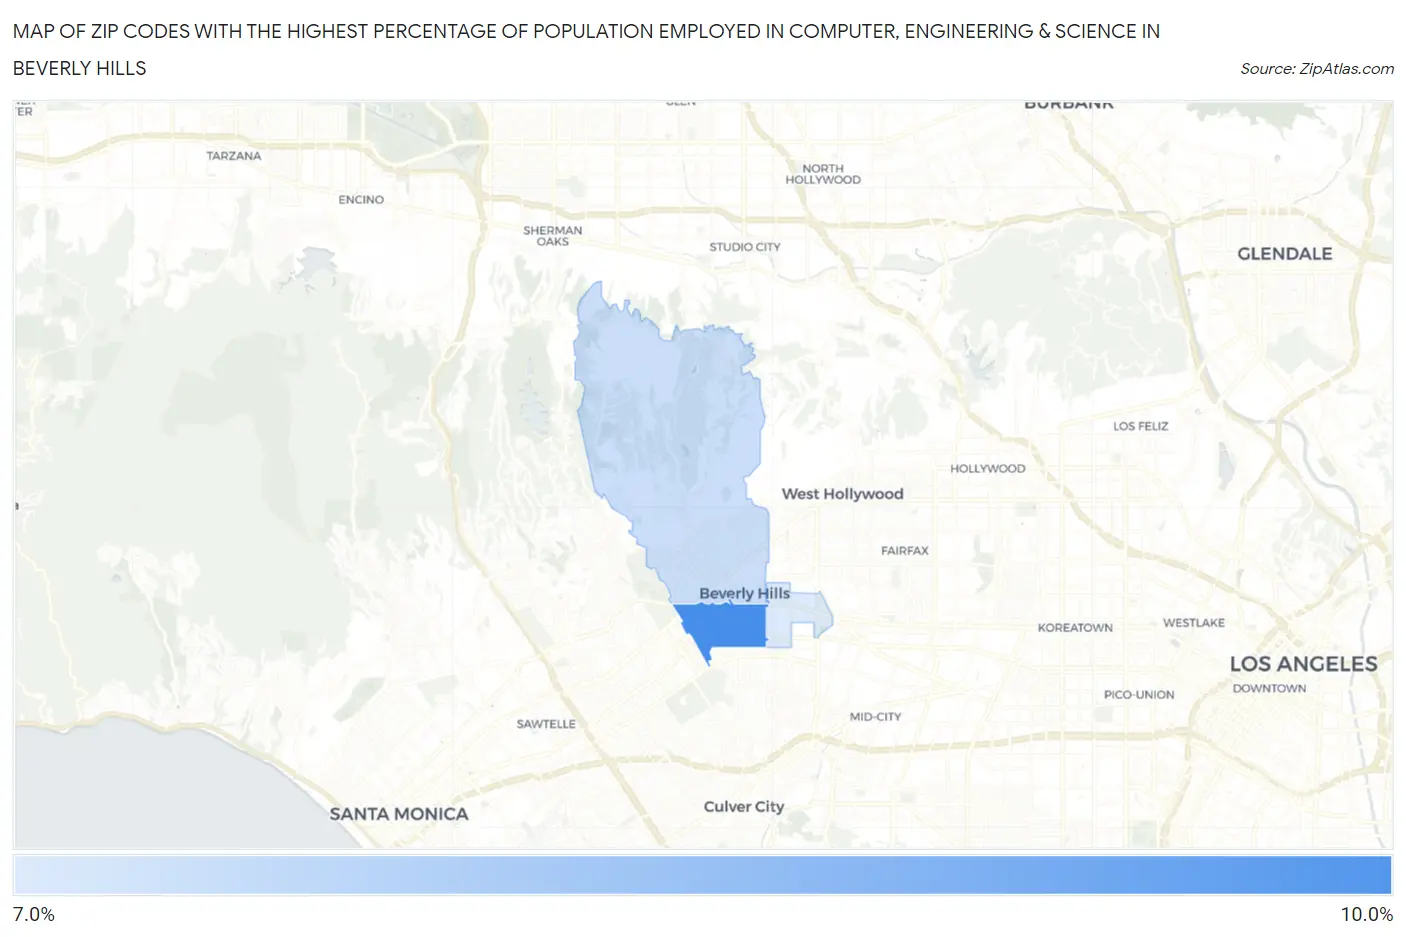This screenshot has width=1406, height=937.
Task: Click the NORTH HOLLYWOOD map label
Action: [823, 174]
